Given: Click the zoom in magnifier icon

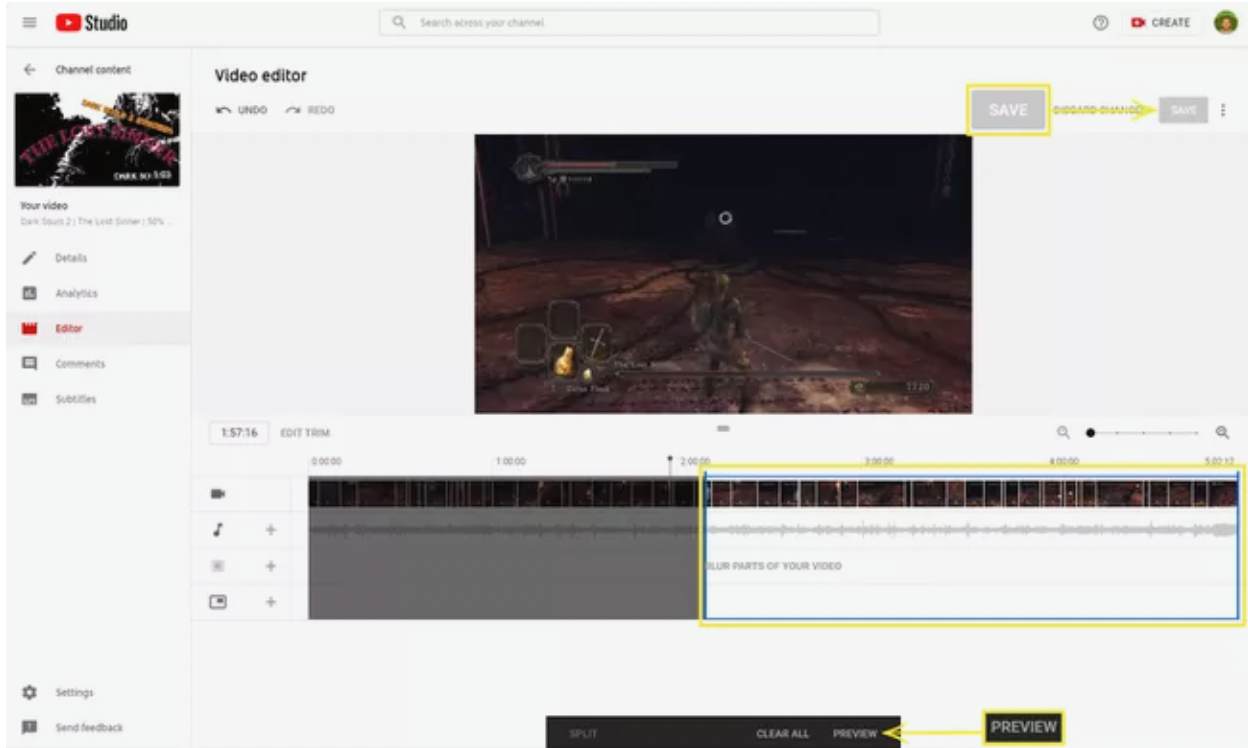Looking at the screenshot, I should [x=1222, y=433].
